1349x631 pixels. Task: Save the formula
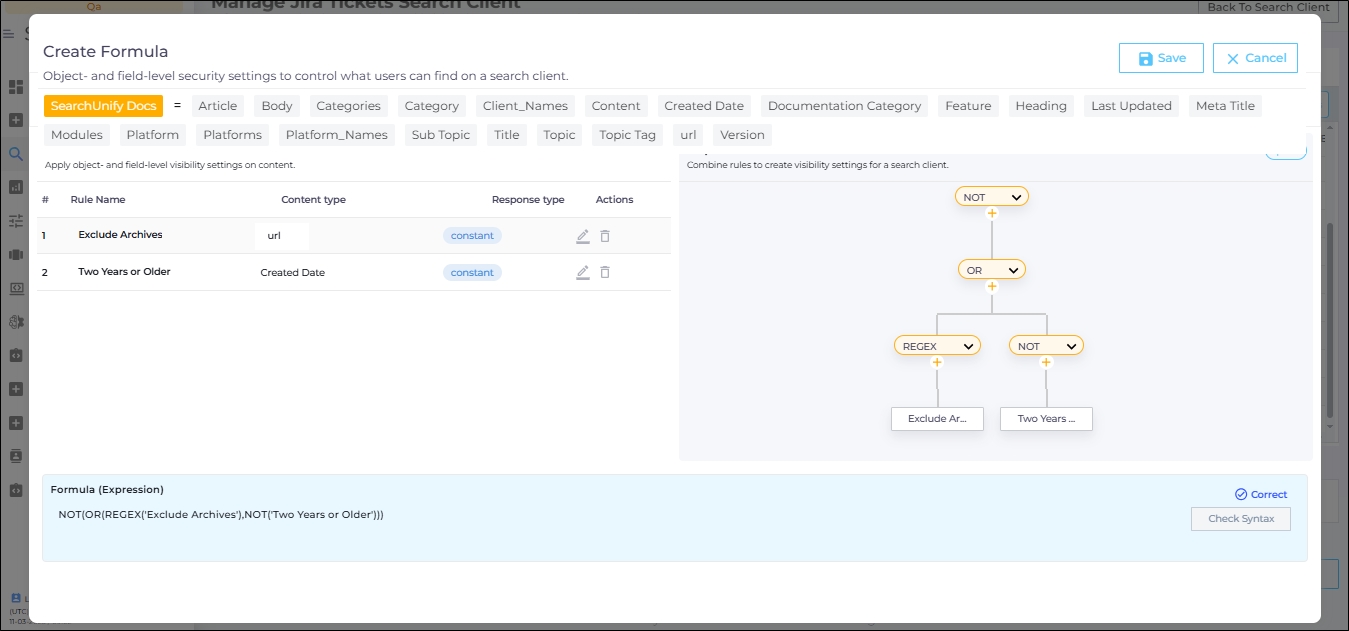pyautogui.click(x=1161, y=58)
